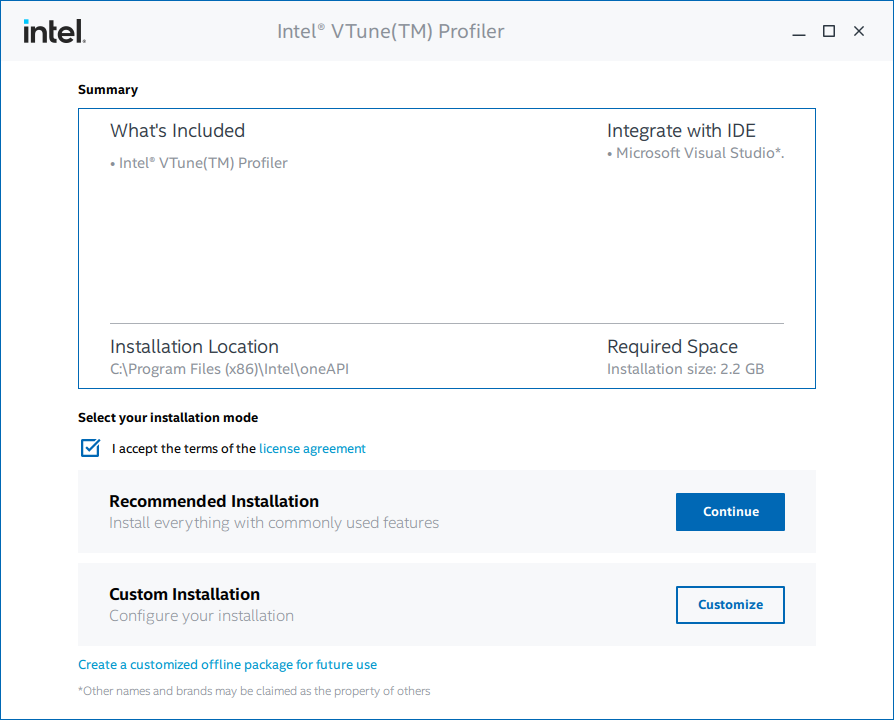Click the Installation size 2.2 GB text
894x720 pixels.
(685, 369)
